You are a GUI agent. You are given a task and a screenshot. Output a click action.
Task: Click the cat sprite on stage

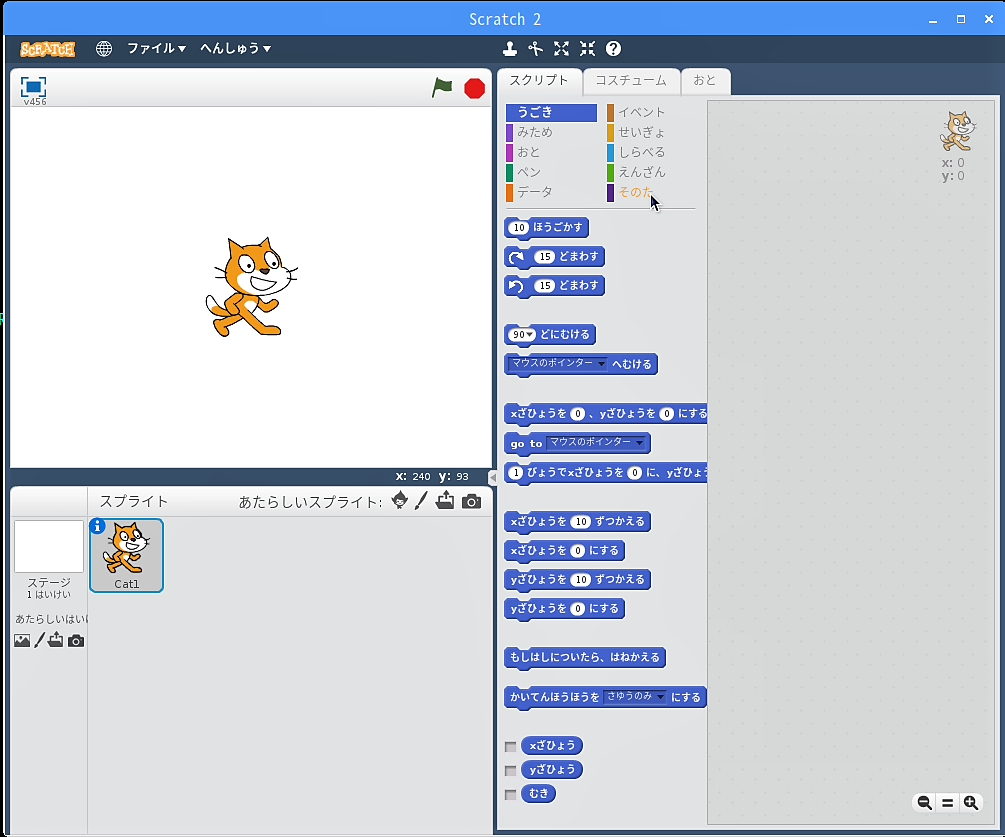pyautogui.click(x=252, y=286)
